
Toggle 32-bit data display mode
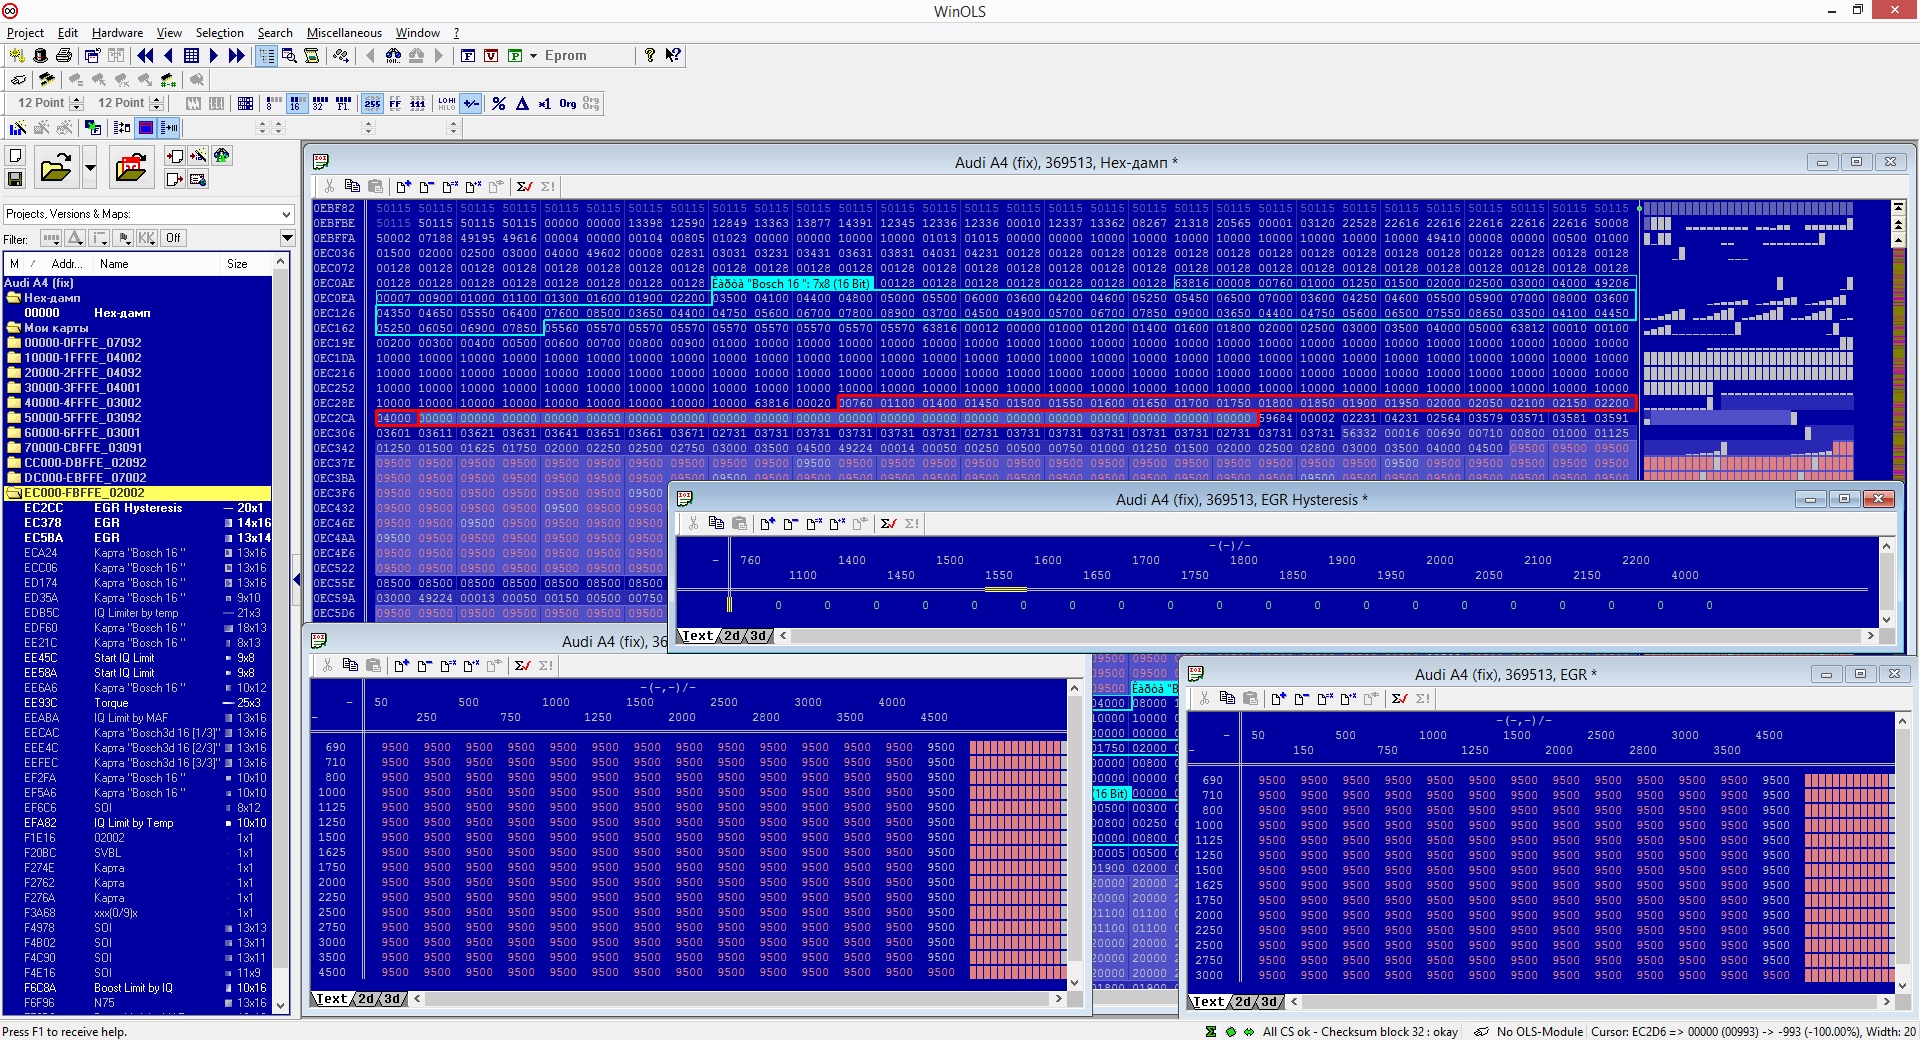pyautogui.click(x=320, y=103)
